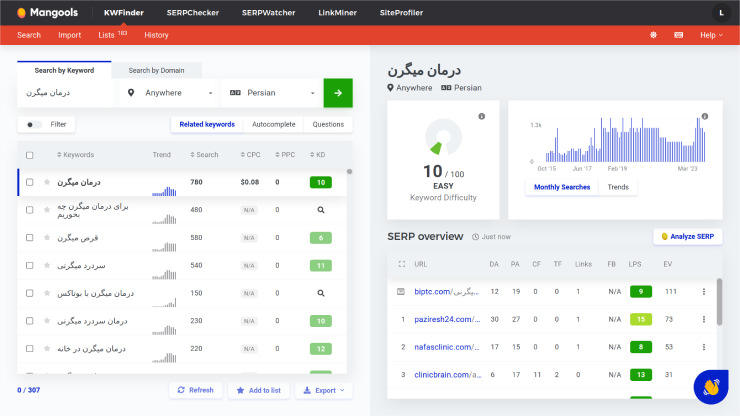Expand SERP overview fullscreen icon
This screenshot has height=416, width=740.
point(401,264)
